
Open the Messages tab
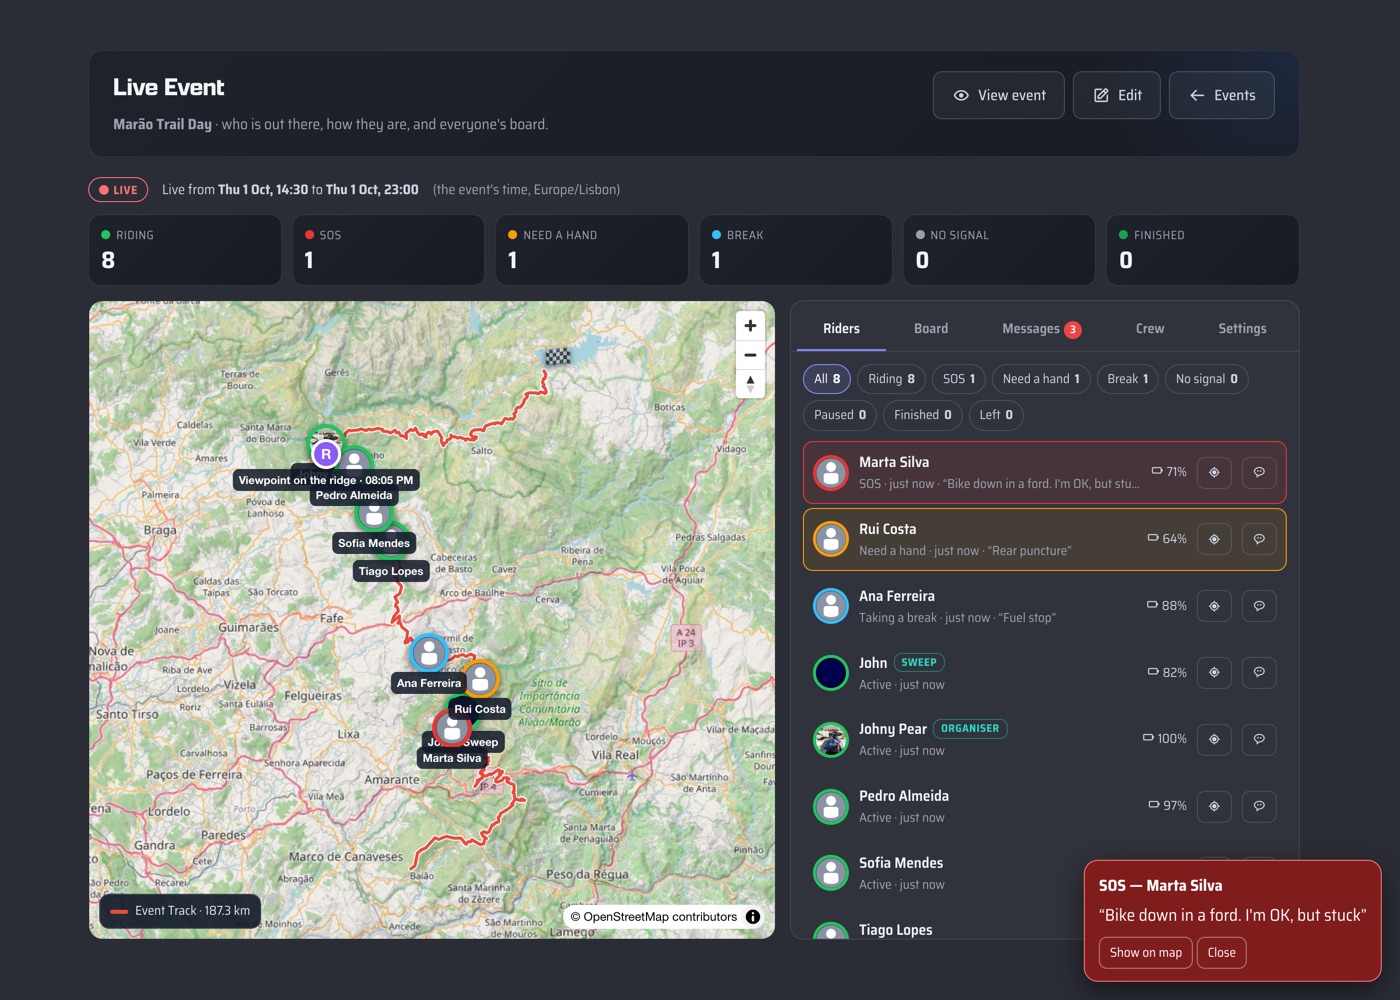(1041, 328)
